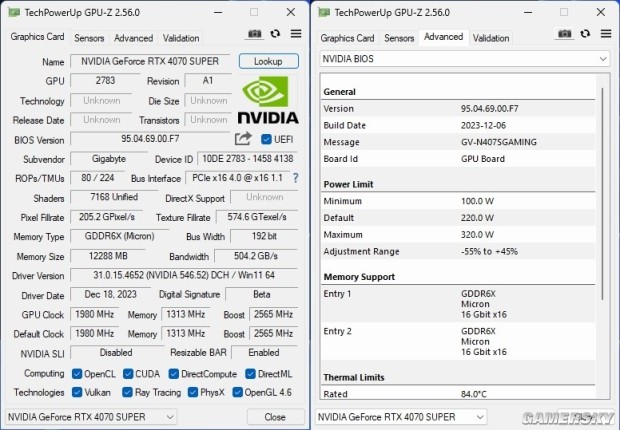Image resolution: width=620 pixels, height=430 pixels.
Task: Click the Version row value 95.04.69.00.F7
Action: [x=490, y=108]
